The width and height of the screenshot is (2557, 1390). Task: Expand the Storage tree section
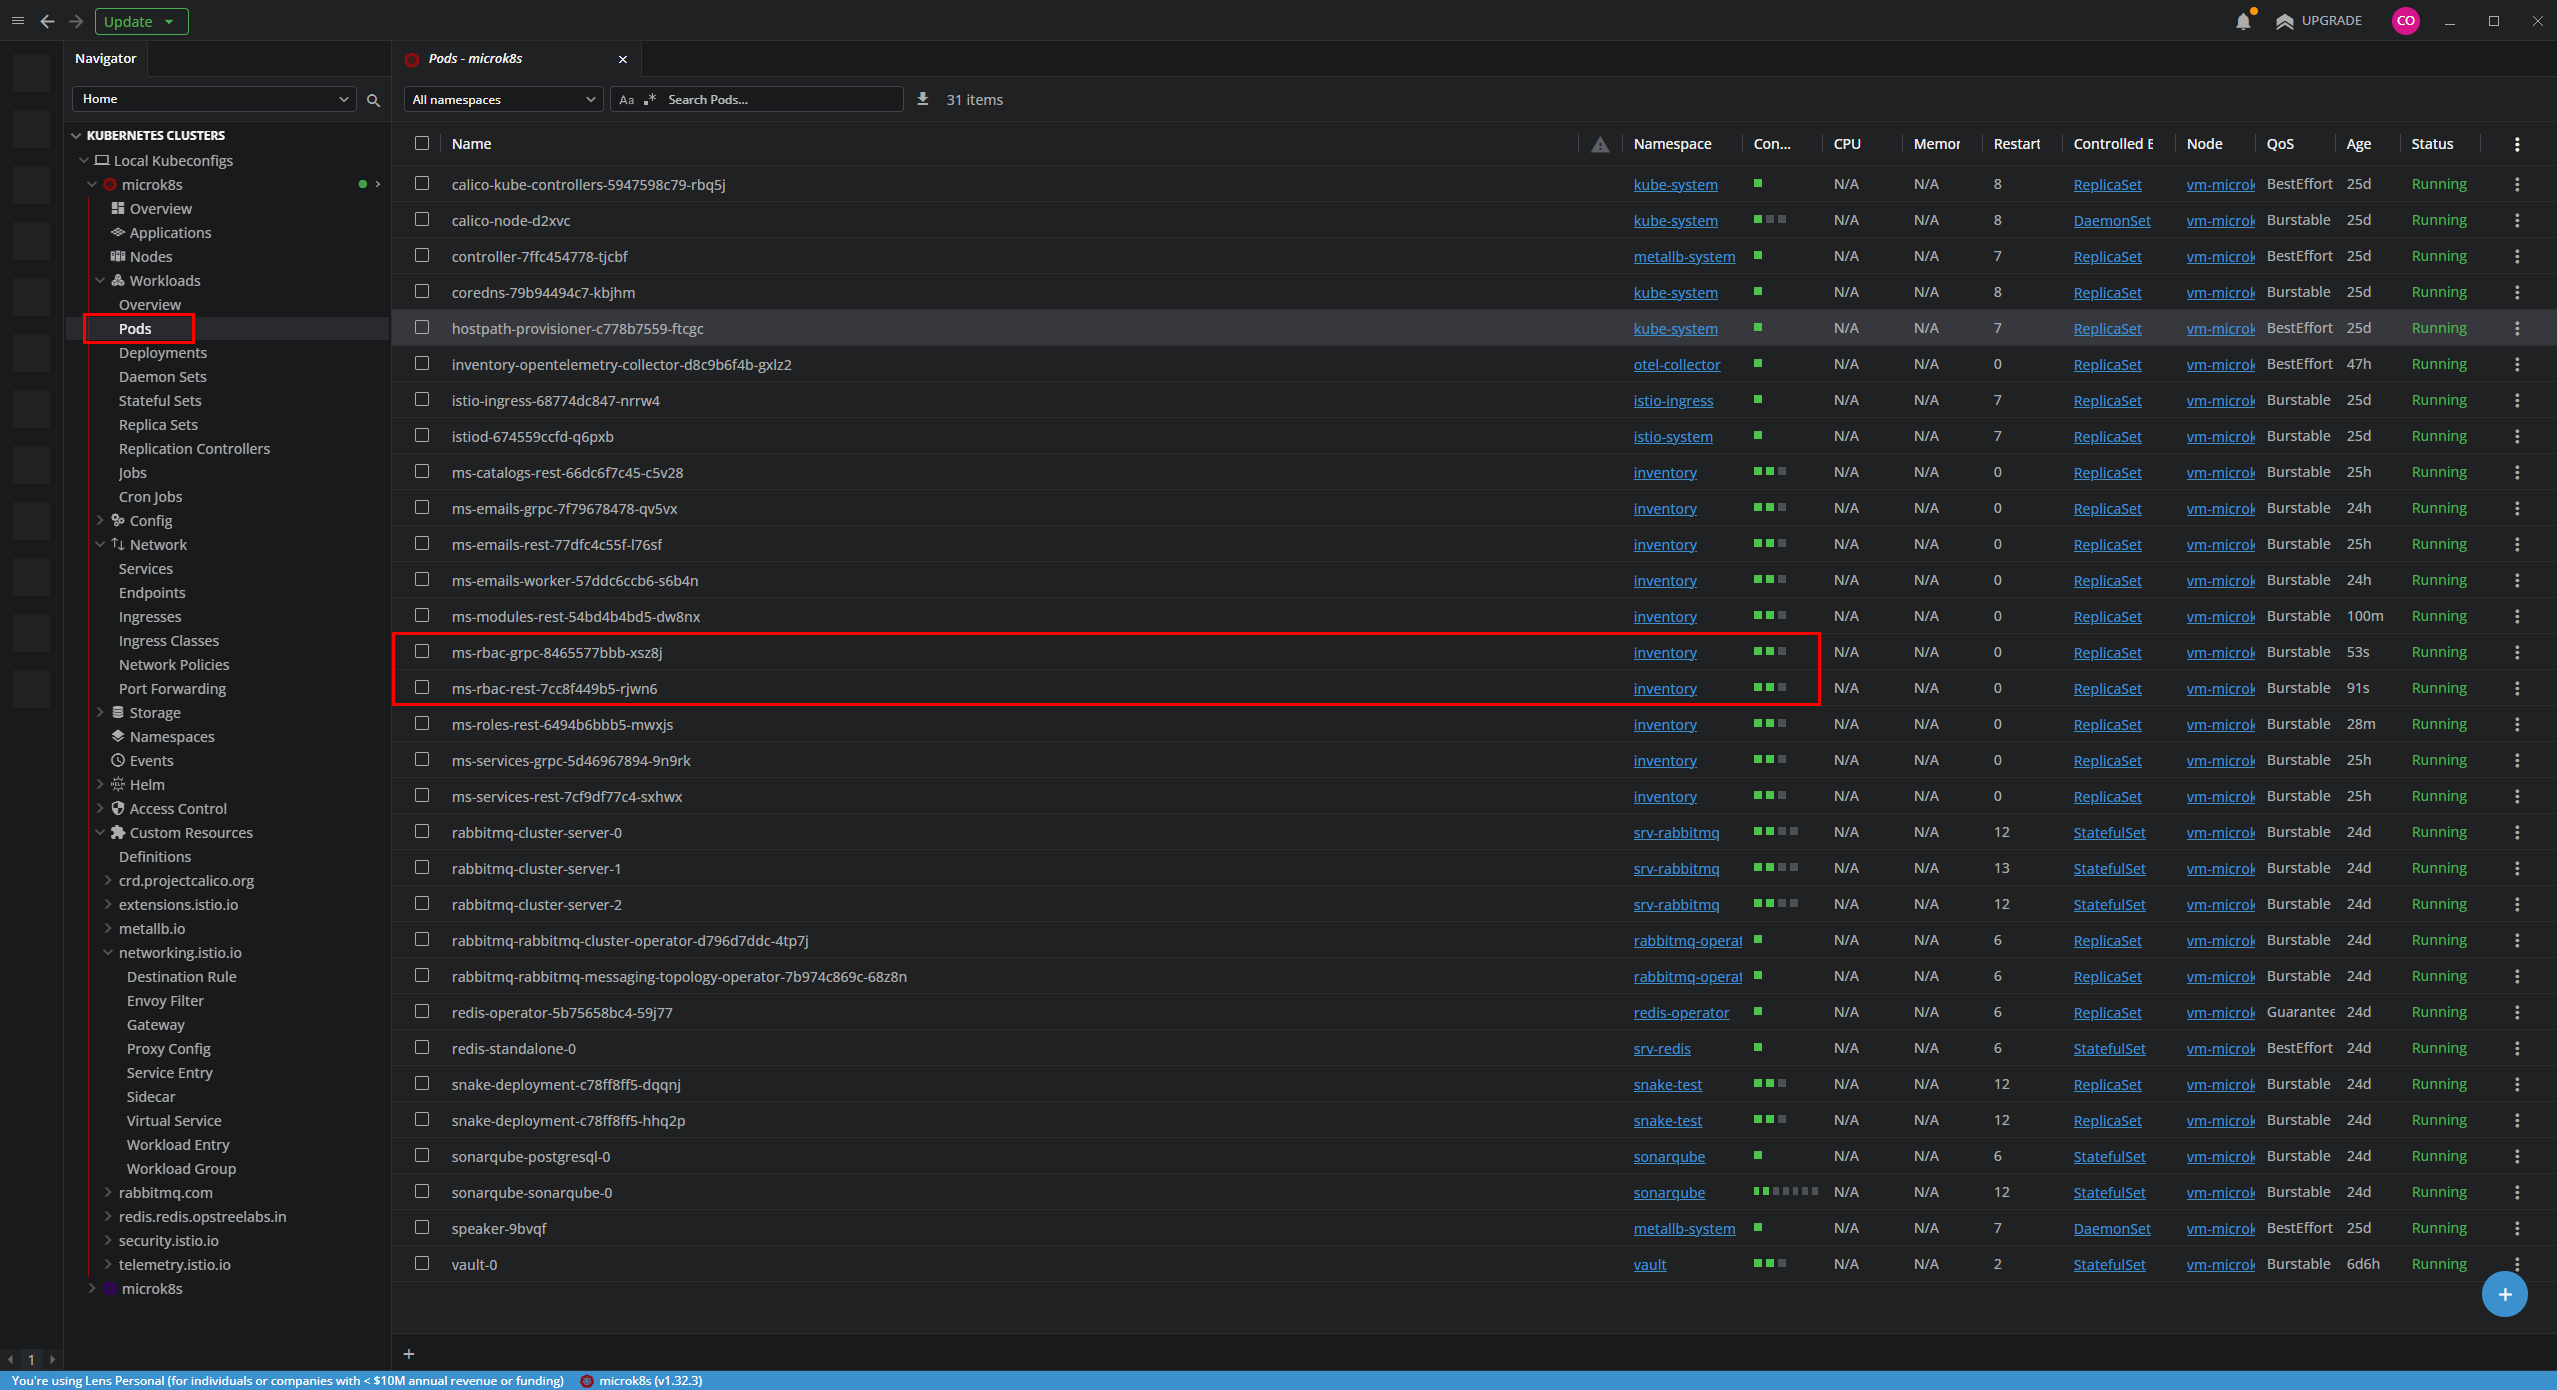point(100,712)
